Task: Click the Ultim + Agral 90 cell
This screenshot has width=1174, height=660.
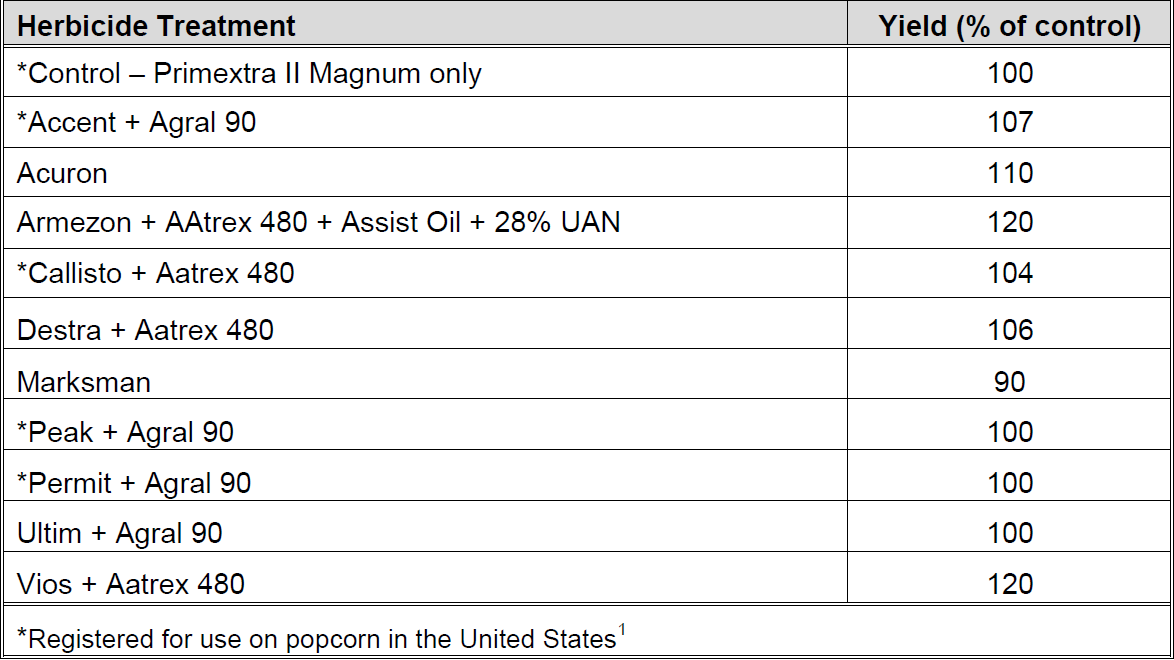Action: 120,533
